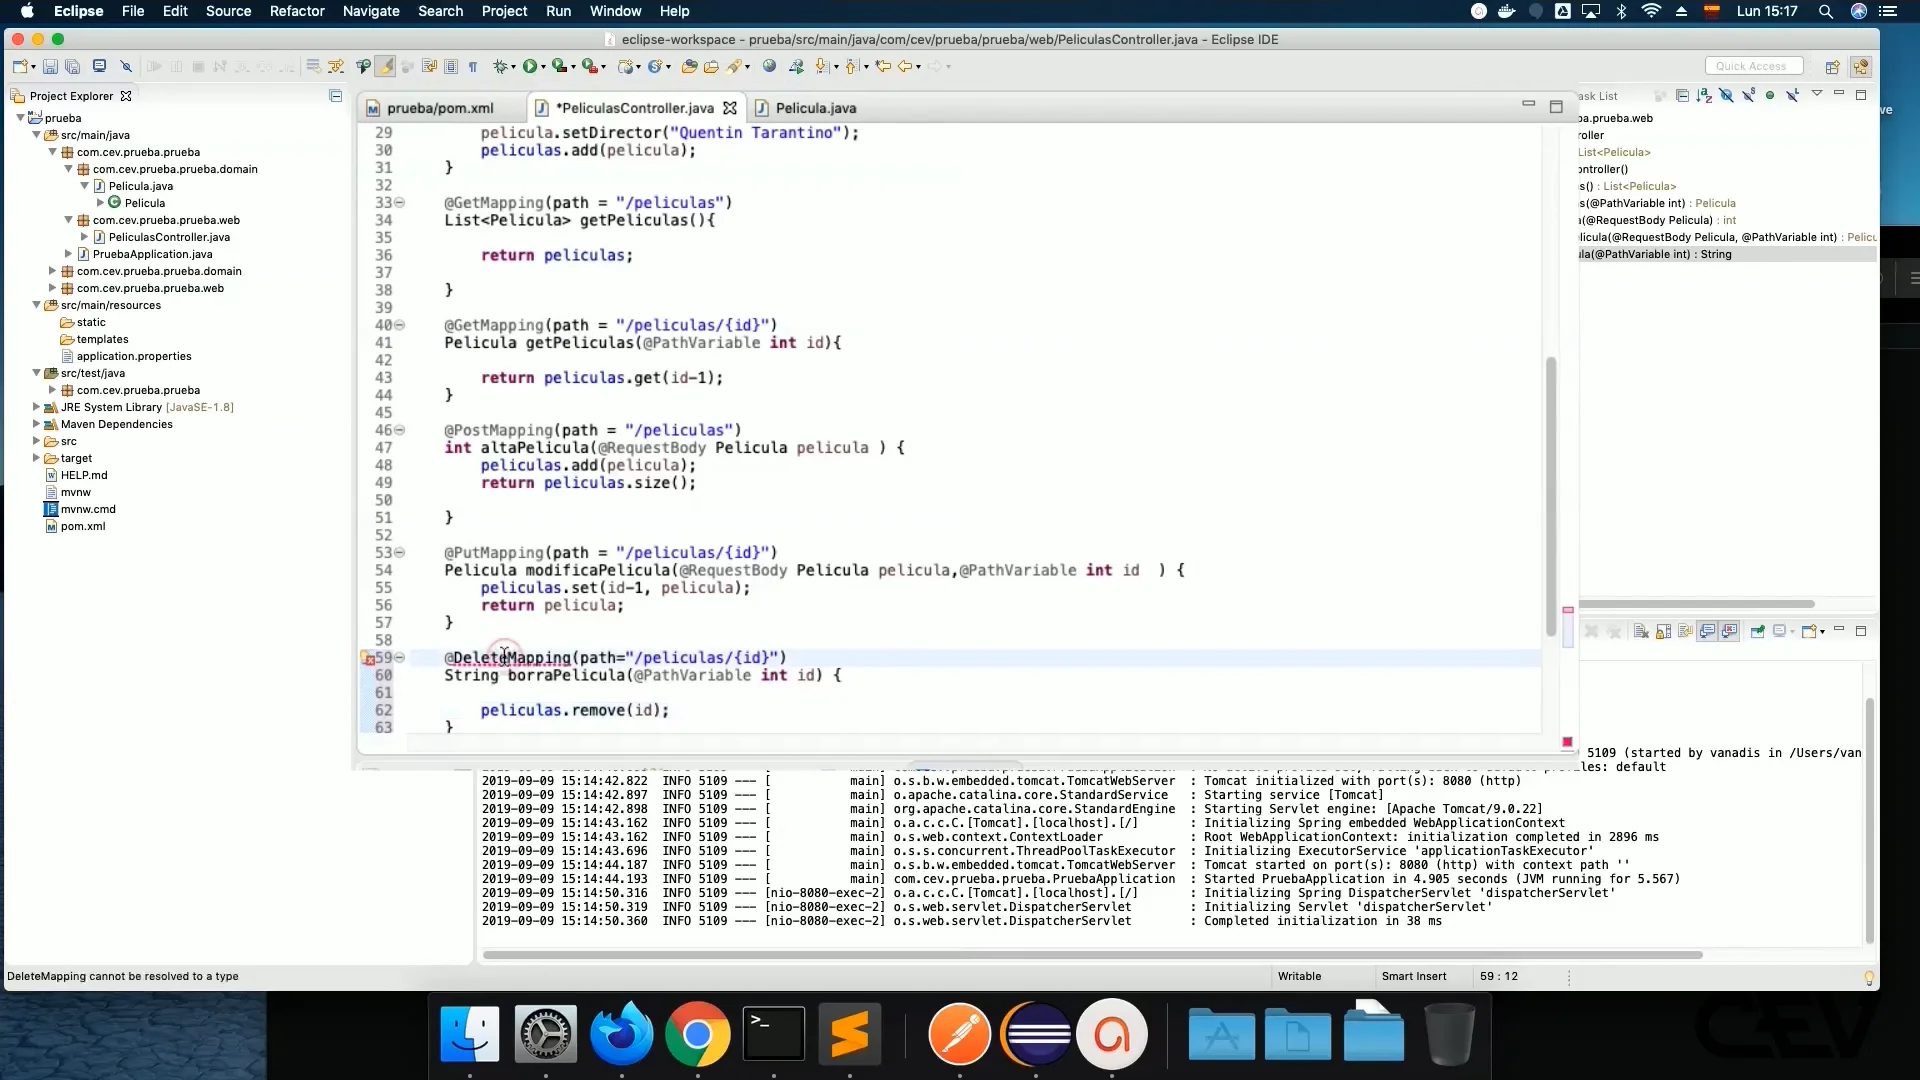Click Clear Console icon
This screenshot has height=1080, width=1920.
point(1641,631)
